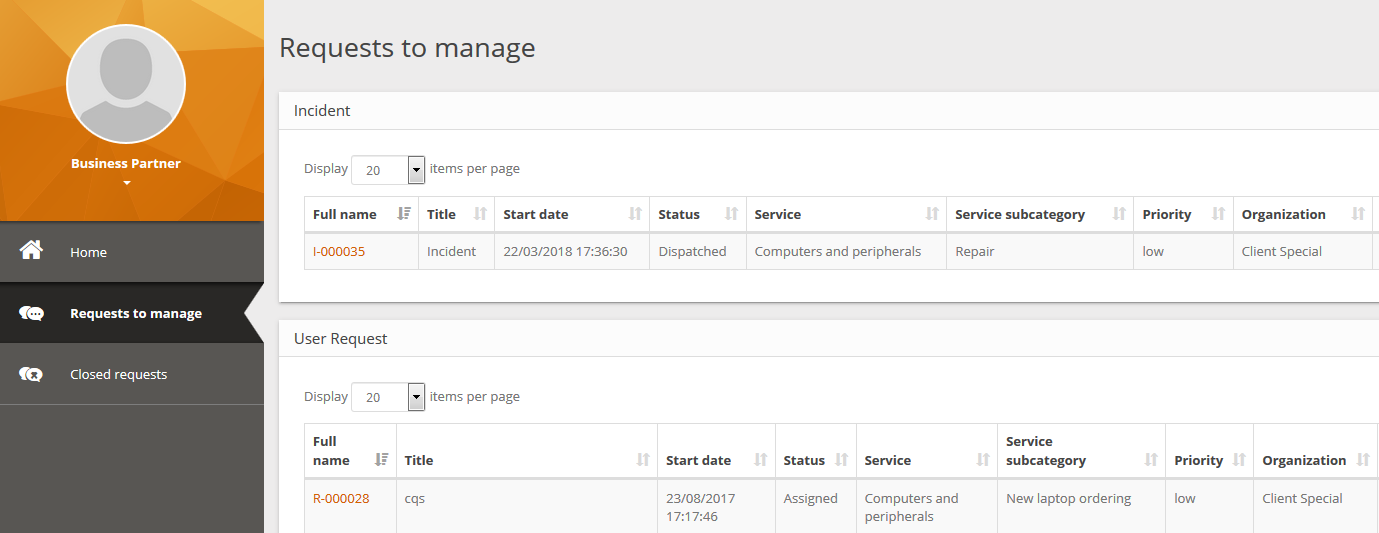Sort User Request table by Service arrows

tap(982, 460)
